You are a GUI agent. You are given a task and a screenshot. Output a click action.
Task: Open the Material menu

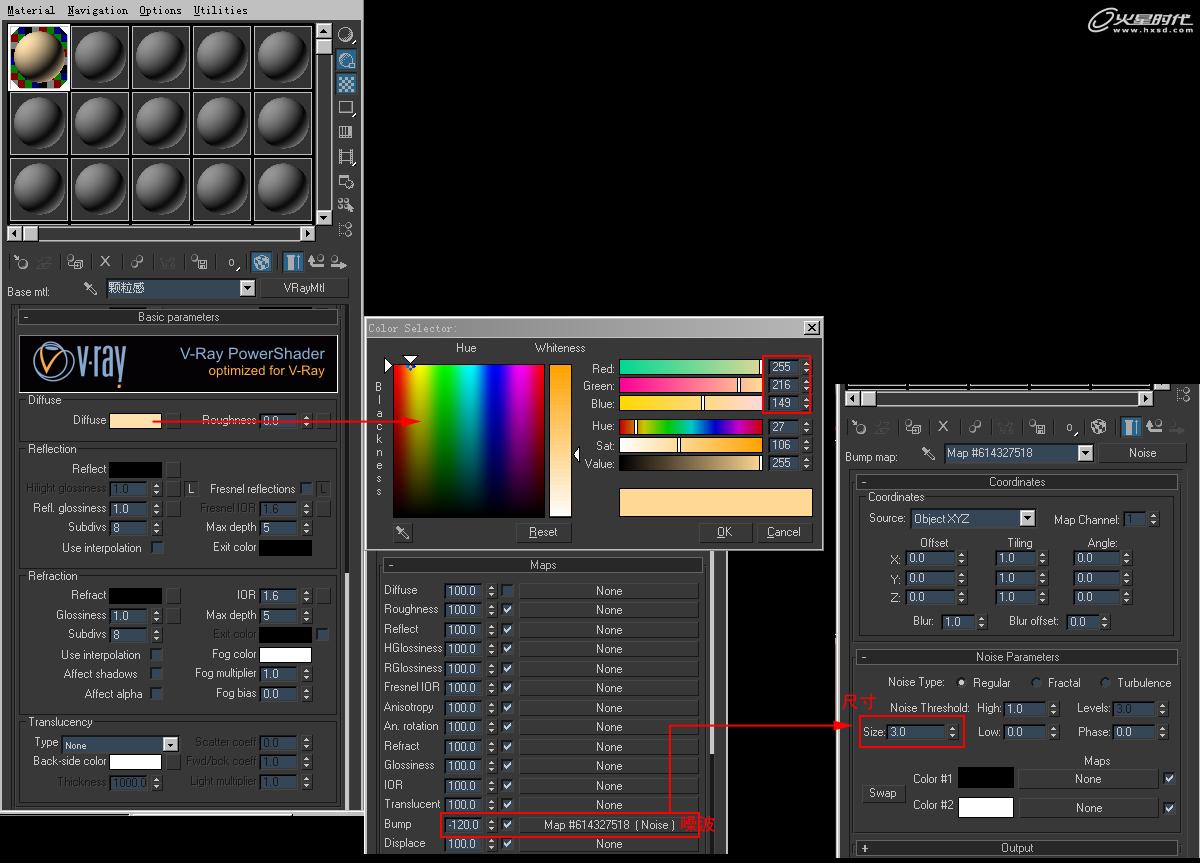(31, 10)
